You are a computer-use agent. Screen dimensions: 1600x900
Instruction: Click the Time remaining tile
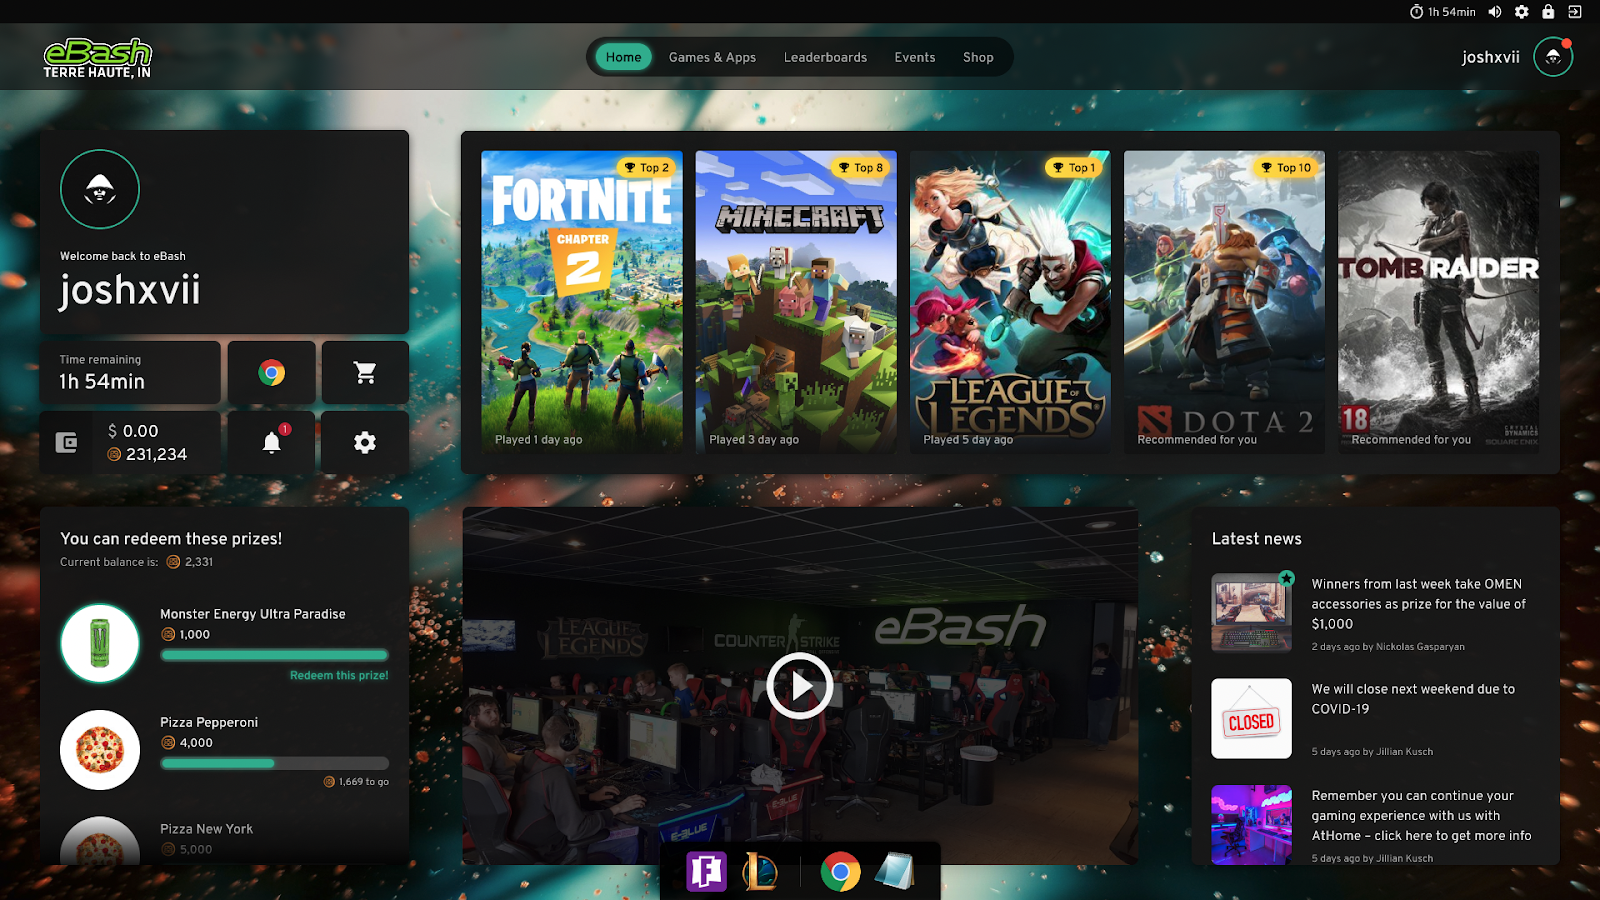(130, 373)
